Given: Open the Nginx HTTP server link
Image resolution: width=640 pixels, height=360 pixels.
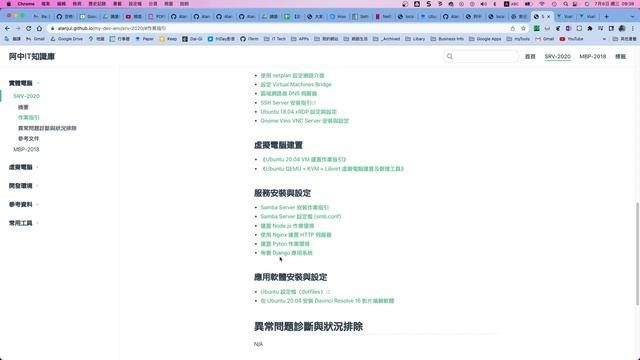Looking at the screenshot, I should coord(296,235).
